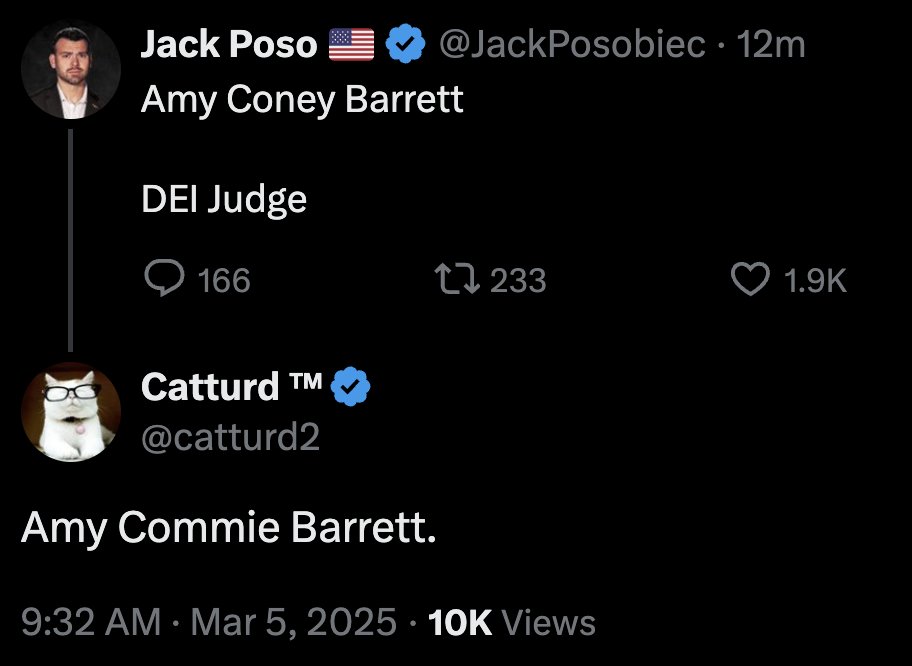Click Catturd's blue verified badge
The width and height of the screenshot is (912, 666).
coord(350,386)
